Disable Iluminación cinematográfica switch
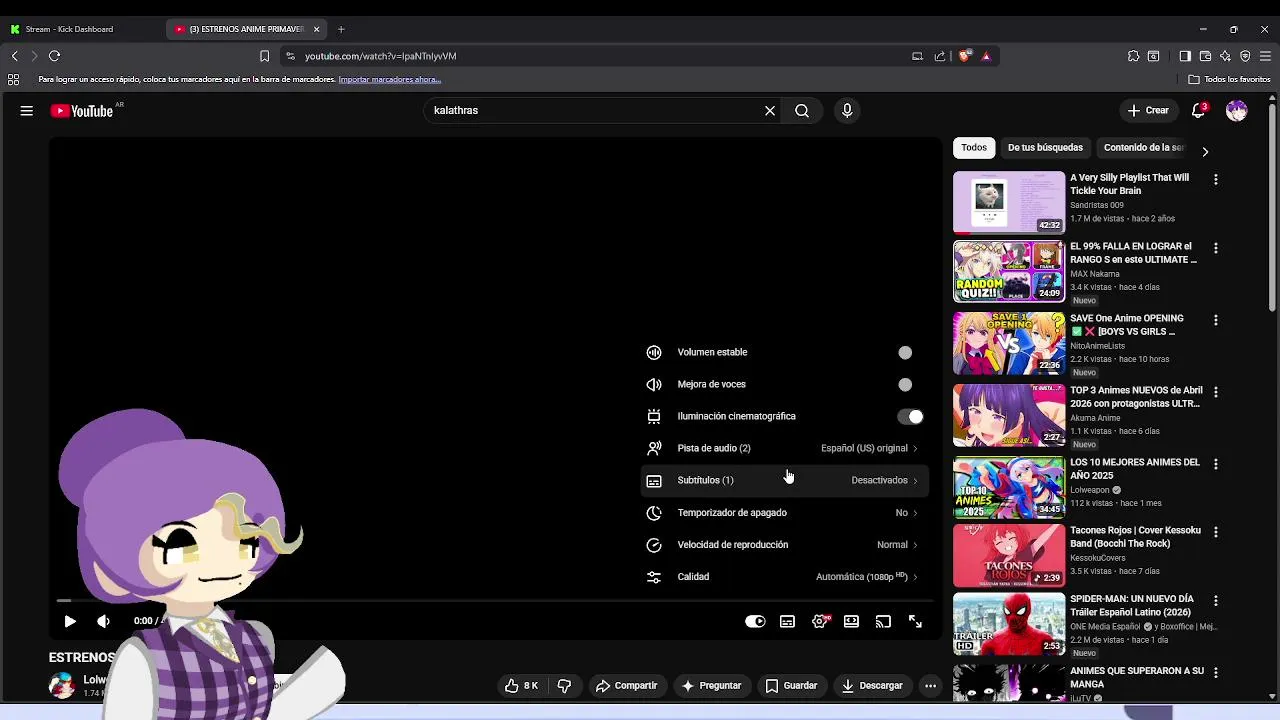This screenshot has height=720, width=1280. coord(911,416)
